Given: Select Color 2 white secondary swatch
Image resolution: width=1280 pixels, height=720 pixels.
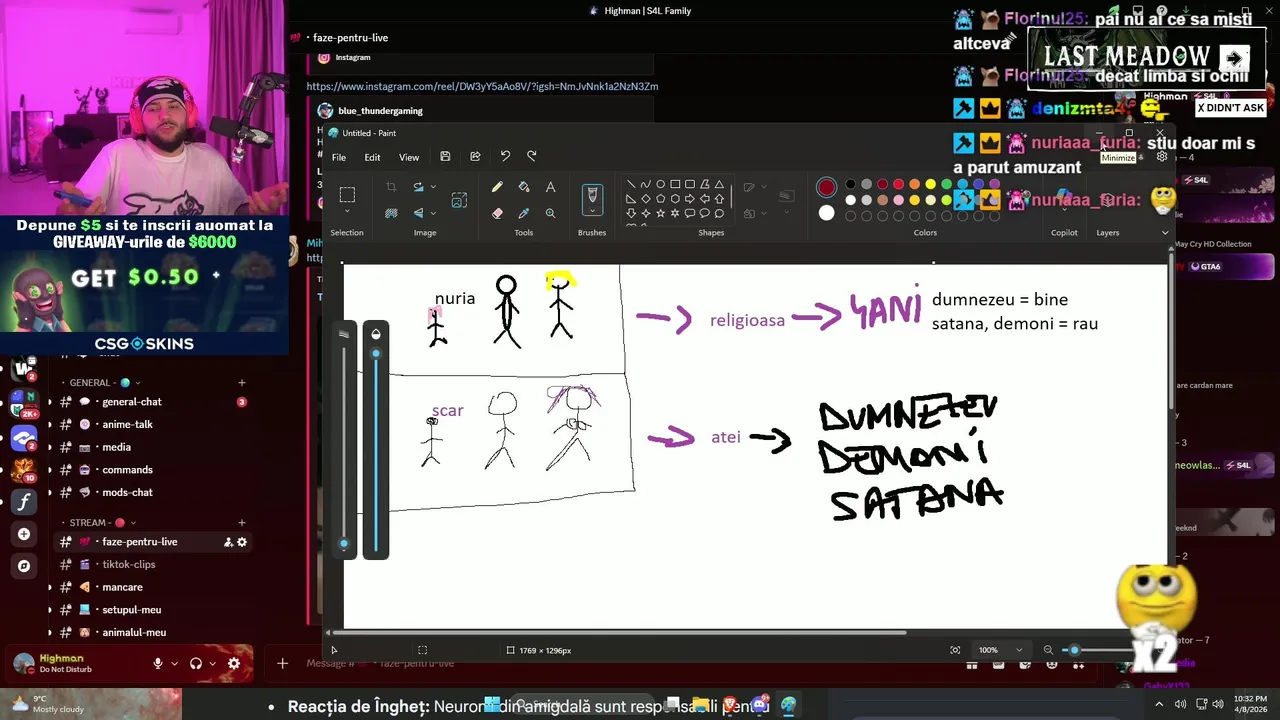Looking at the screenshot, I should [826, 212].
